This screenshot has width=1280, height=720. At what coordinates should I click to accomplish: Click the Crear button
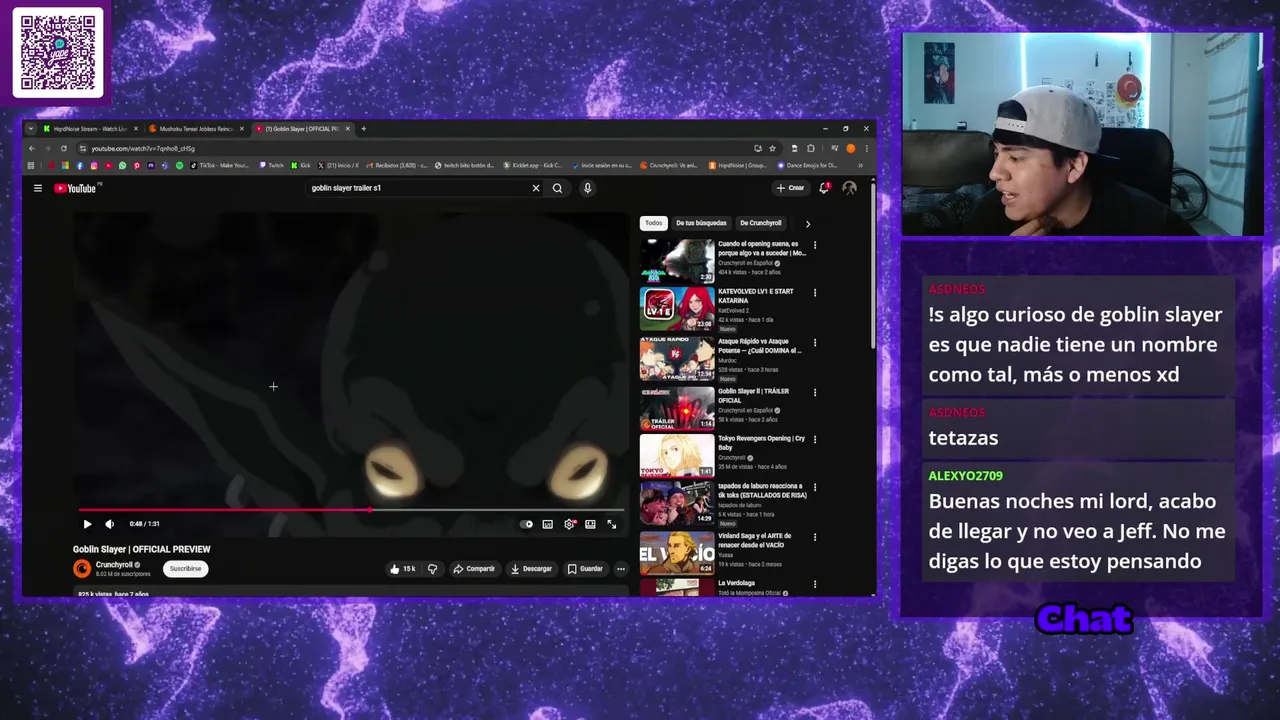pos(790,188)
